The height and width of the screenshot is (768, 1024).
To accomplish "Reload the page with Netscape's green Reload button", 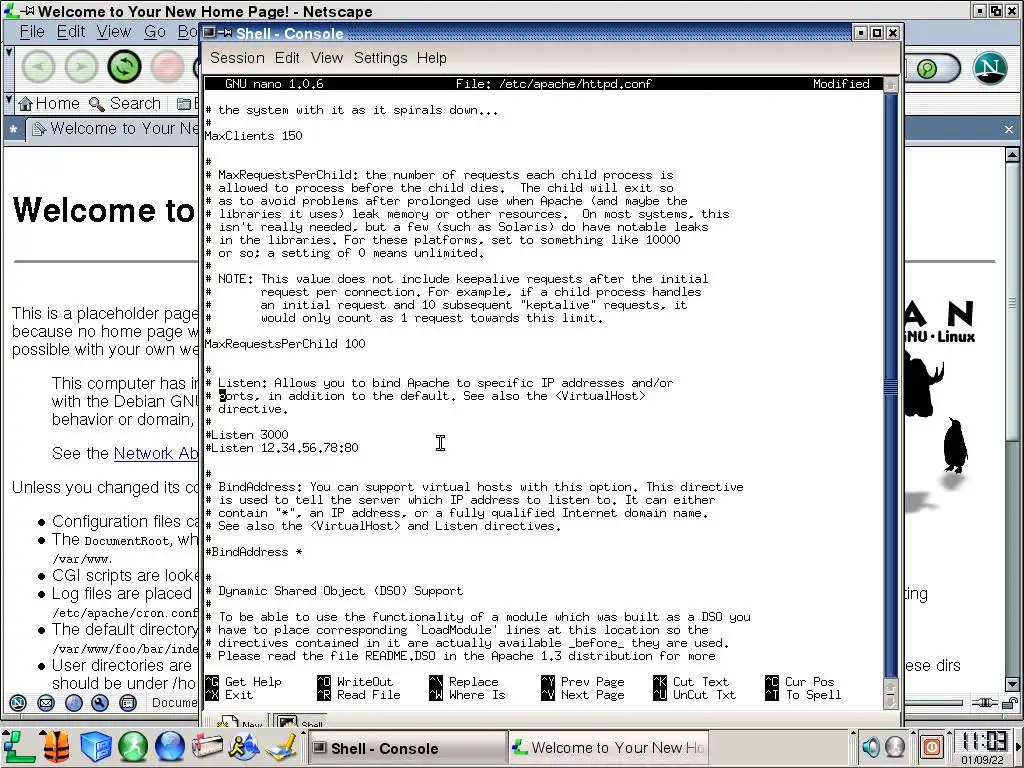I will point(124,67).
